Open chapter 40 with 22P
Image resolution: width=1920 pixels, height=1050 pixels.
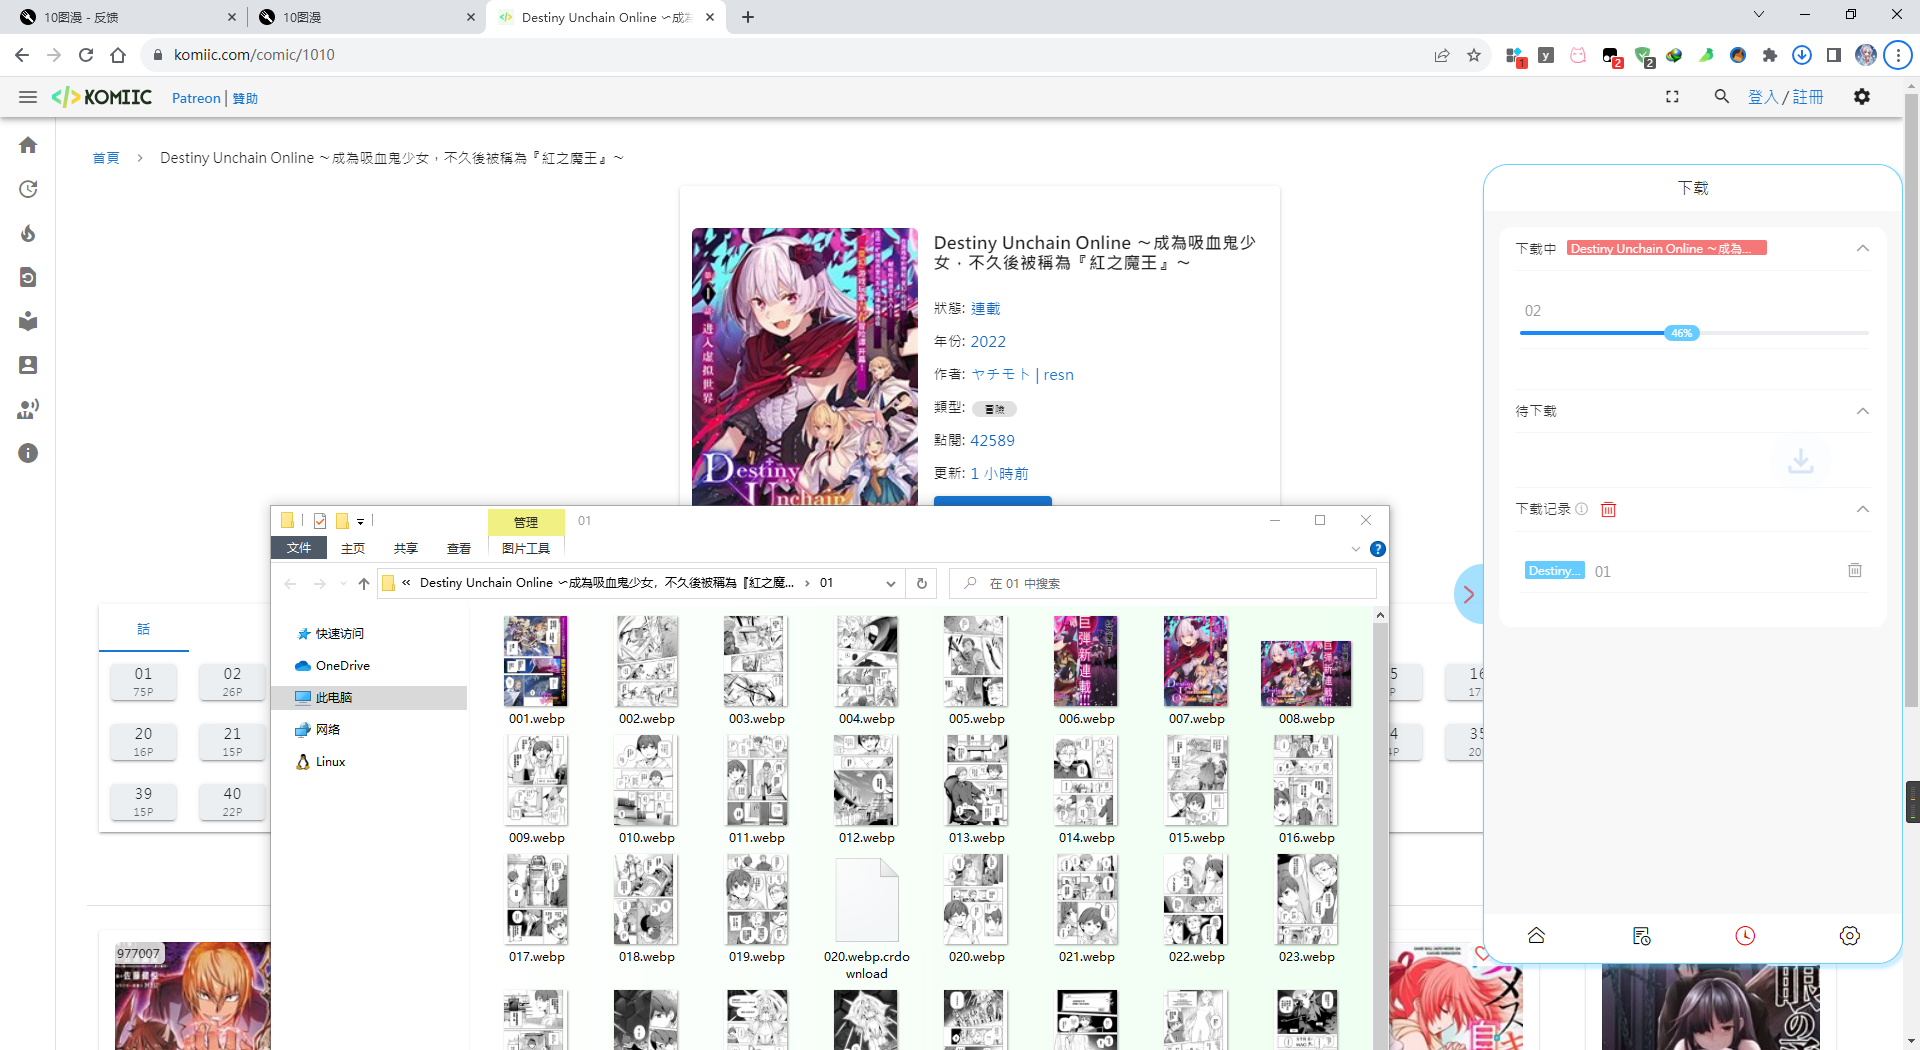(x=232, y=801)
